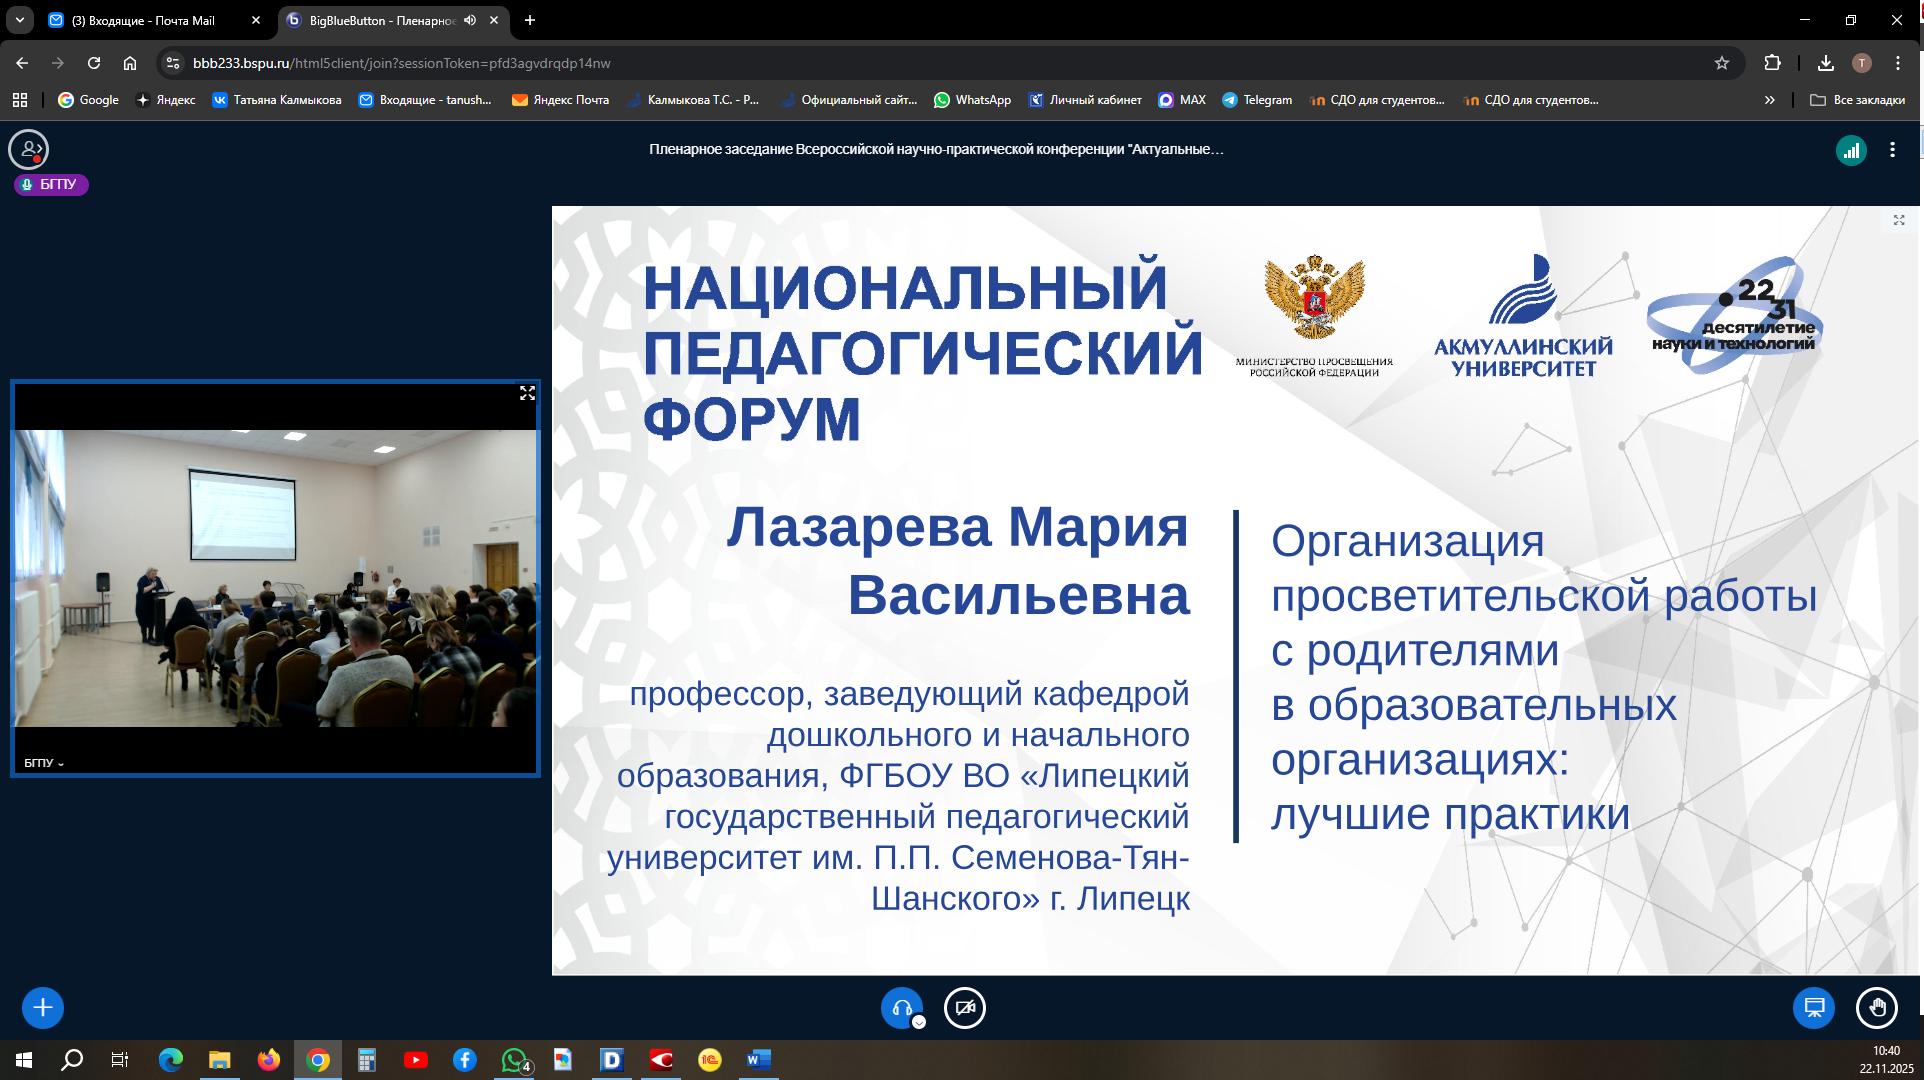
Task: Make the БГПУ webcam fullscreen
Action: [527, 394]
